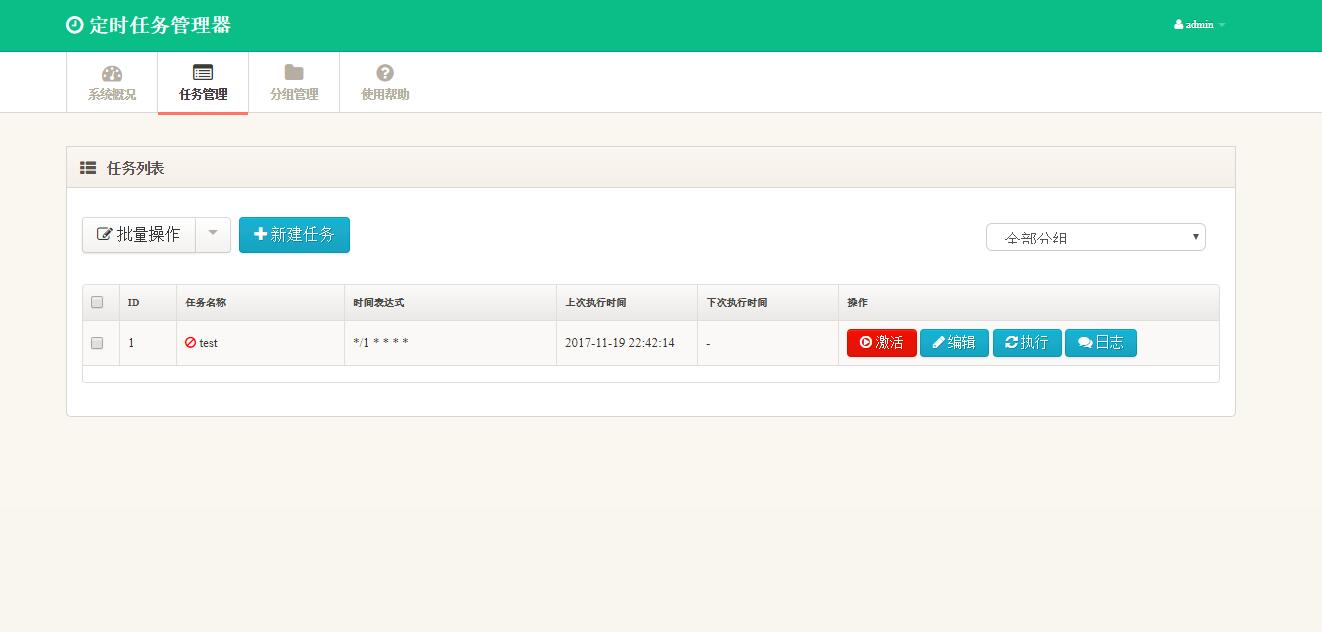Click the task name test
Image resolution: width=1322 pixels, height=632 pixels.
click(208, 343)
